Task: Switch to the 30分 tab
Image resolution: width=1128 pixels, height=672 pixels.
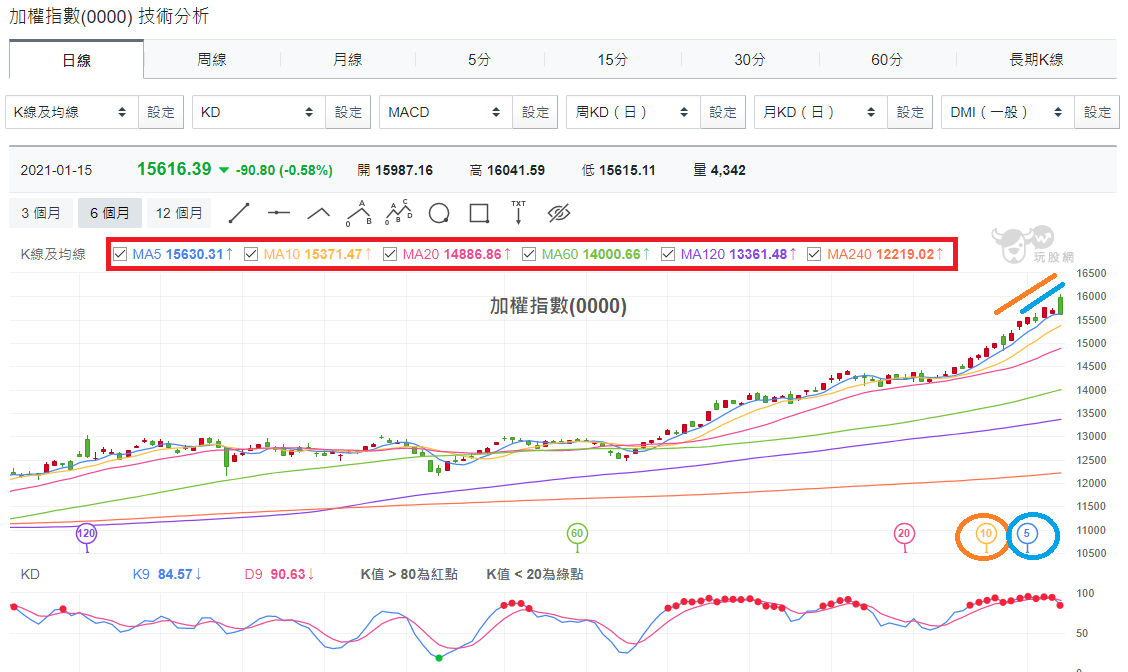Action: pyautogui.click(x=750, y=60)
